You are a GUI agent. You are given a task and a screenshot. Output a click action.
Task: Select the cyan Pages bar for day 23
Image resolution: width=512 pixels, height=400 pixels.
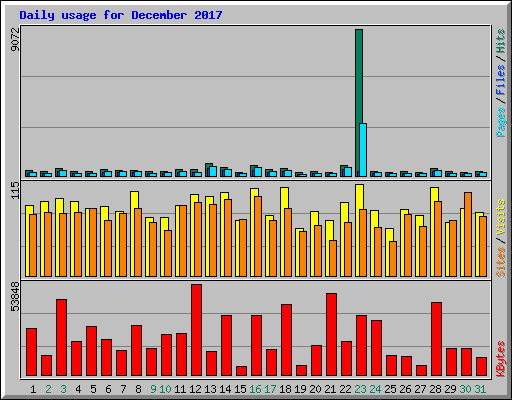tap(363, 150)
